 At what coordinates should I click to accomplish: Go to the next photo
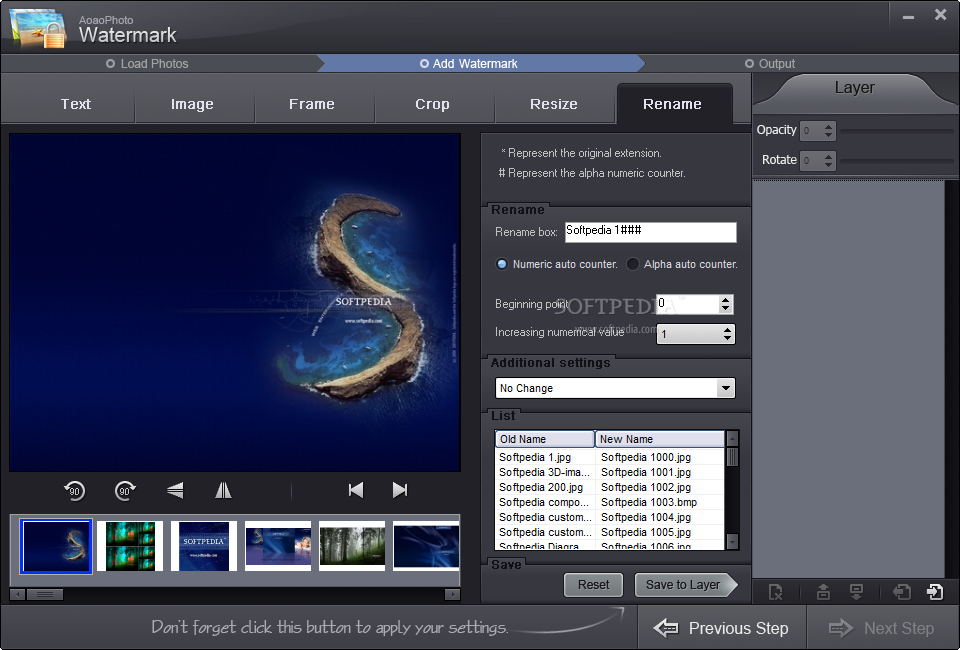pos(400,490)
